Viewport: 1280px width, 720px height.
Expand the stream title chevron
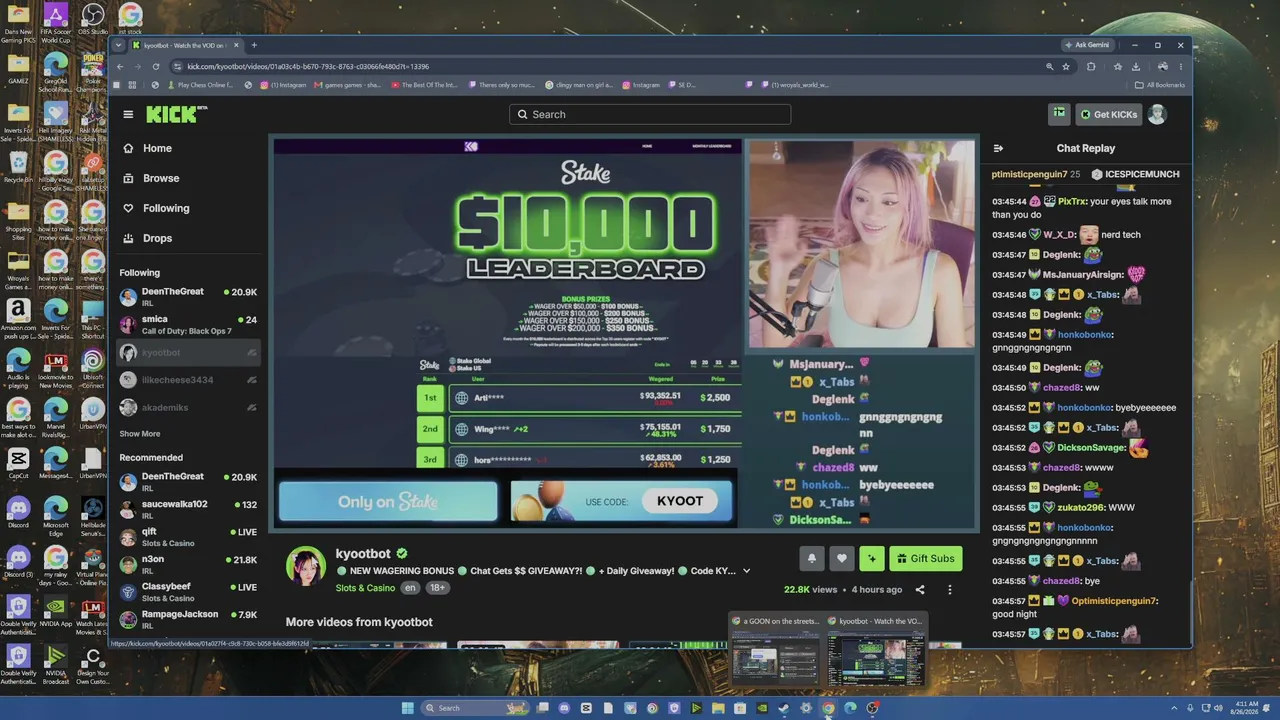pos(746,571)
